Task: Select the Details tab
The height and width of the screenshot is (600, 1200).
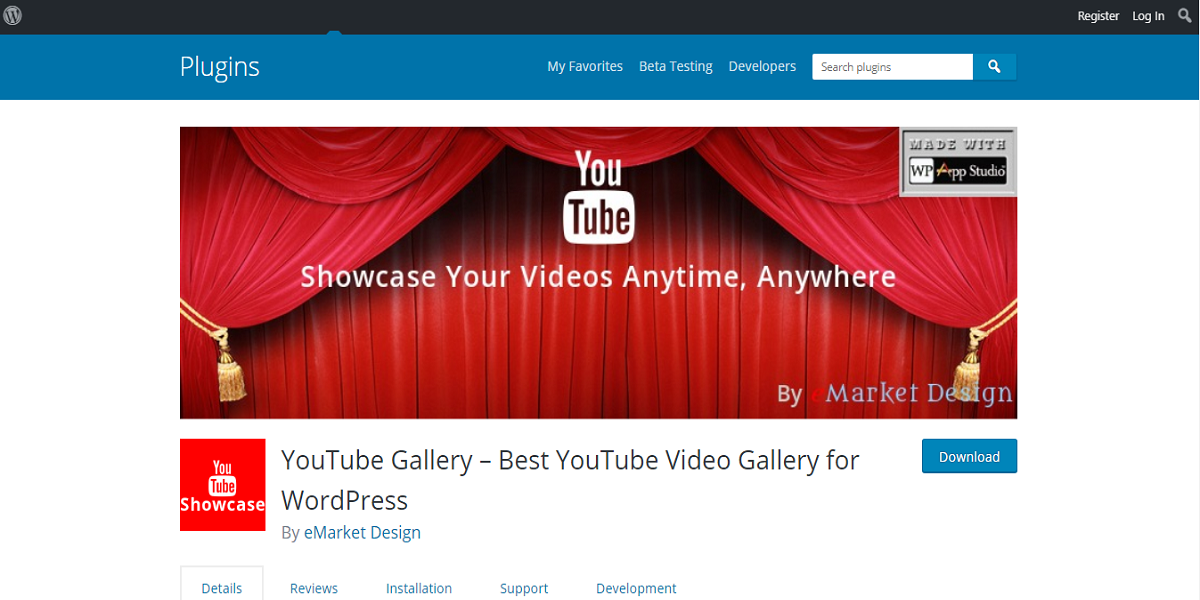Action: [222, 588]
